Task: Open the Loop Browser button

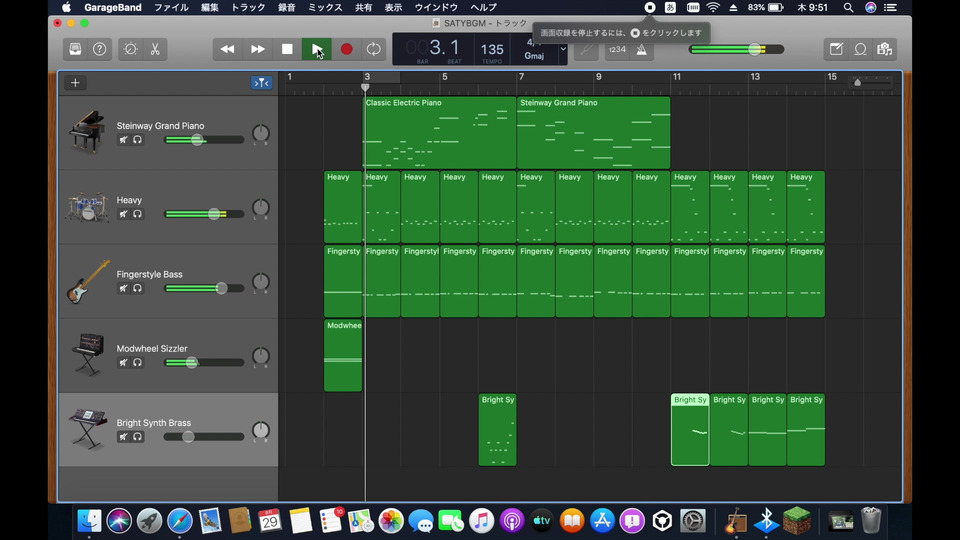Action: [x=860, y=49]
